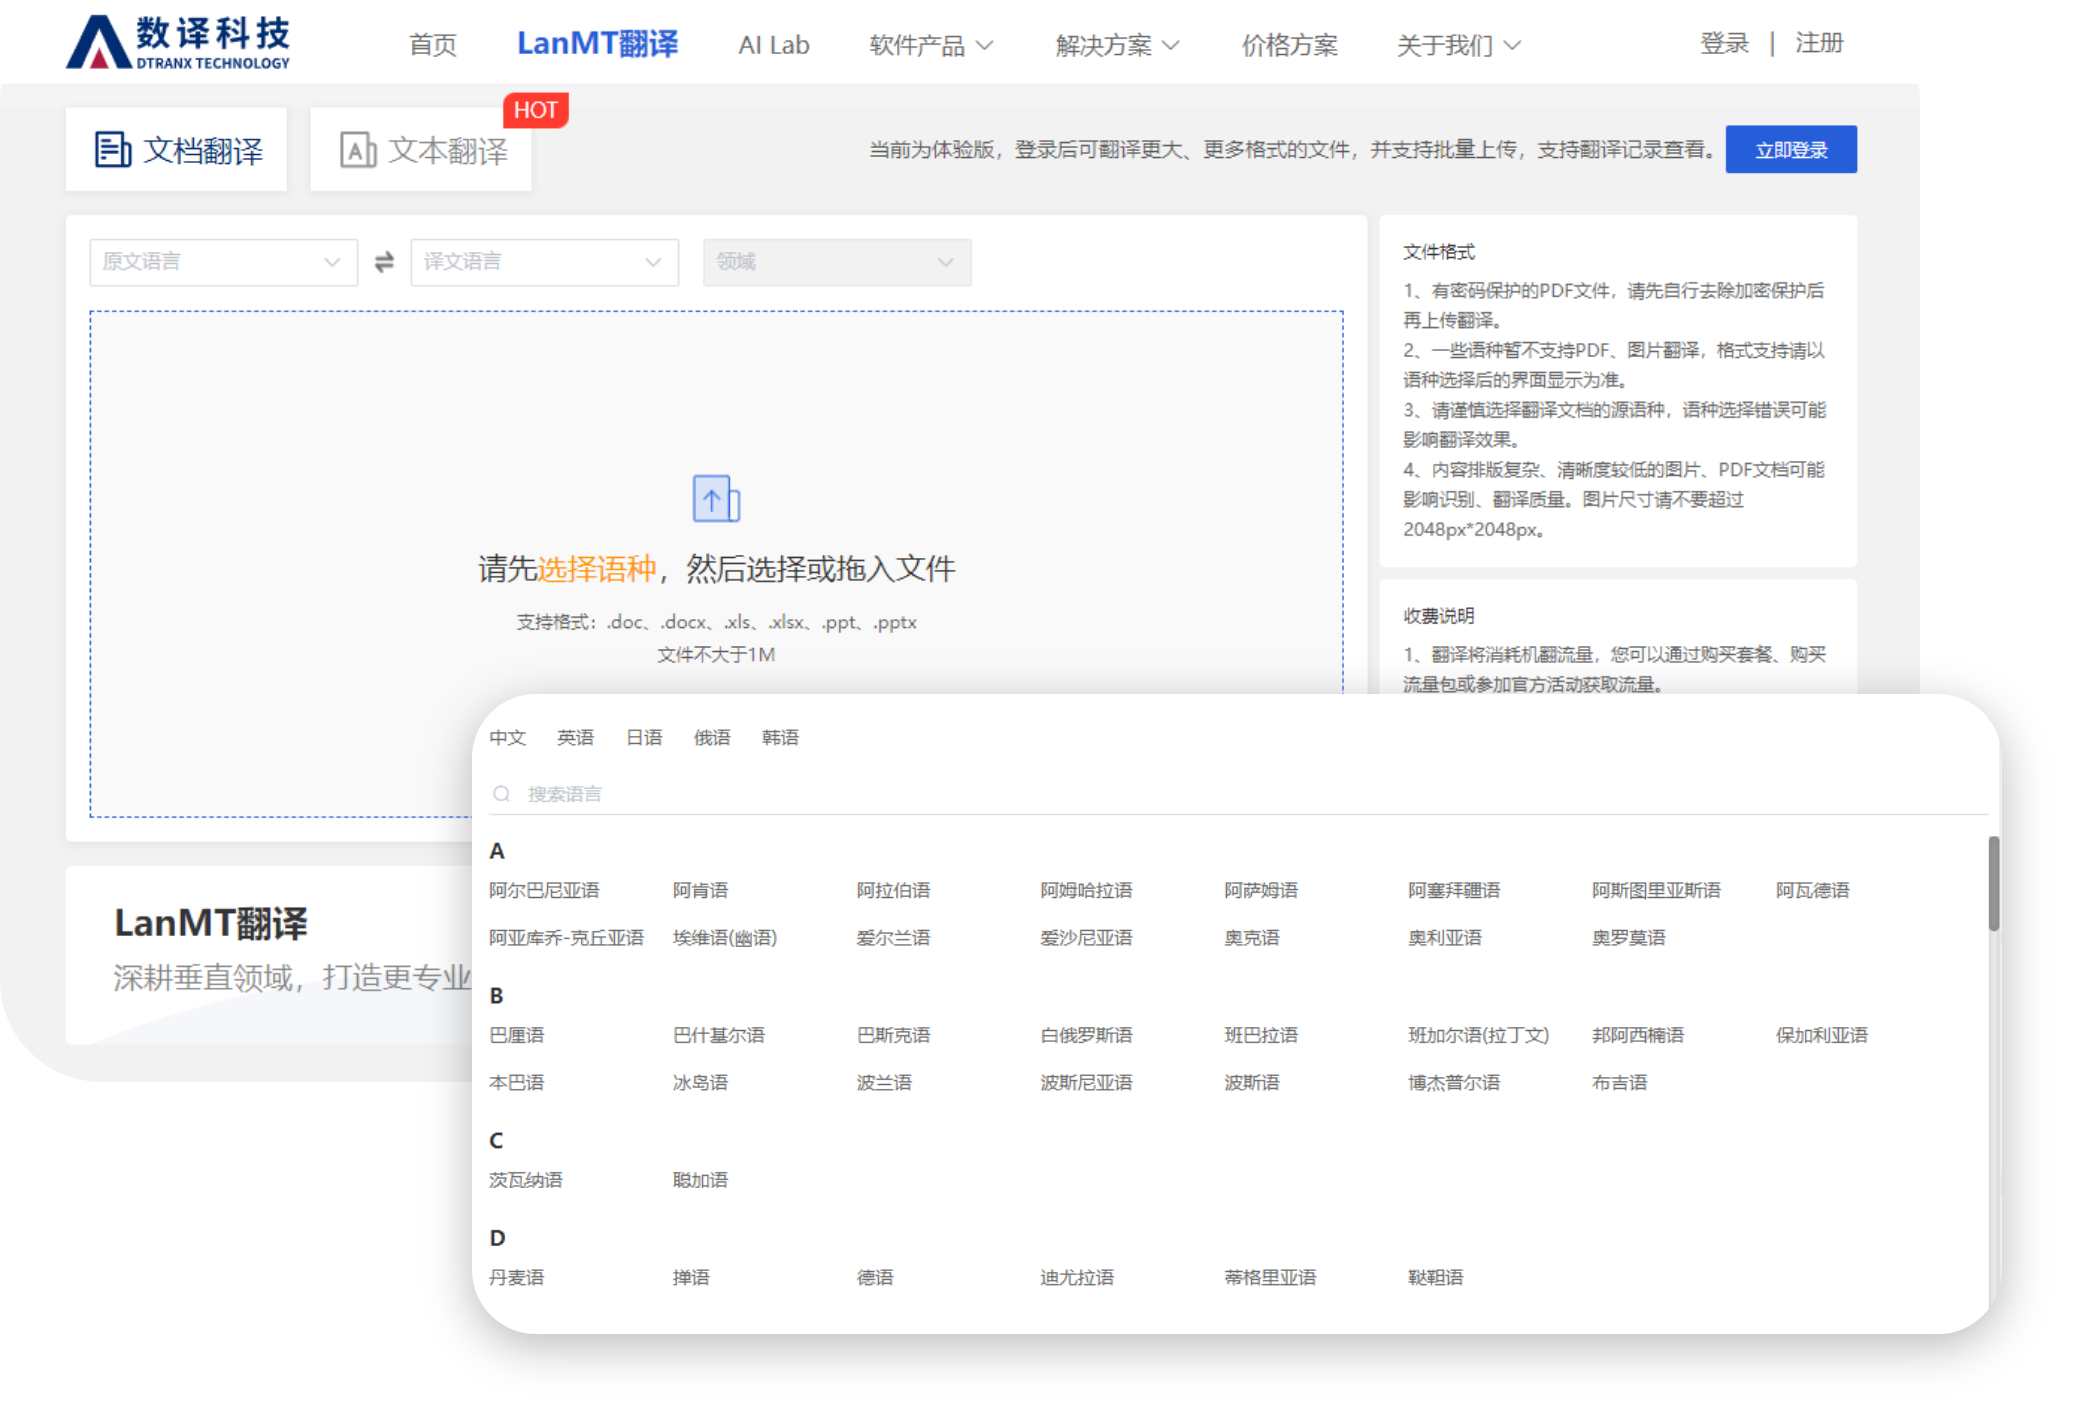Click the orange 选择语种 link
Image resolution: width=2074 pixels, height=1418 pixels.
pyautogui.click(x=597, y=568)
